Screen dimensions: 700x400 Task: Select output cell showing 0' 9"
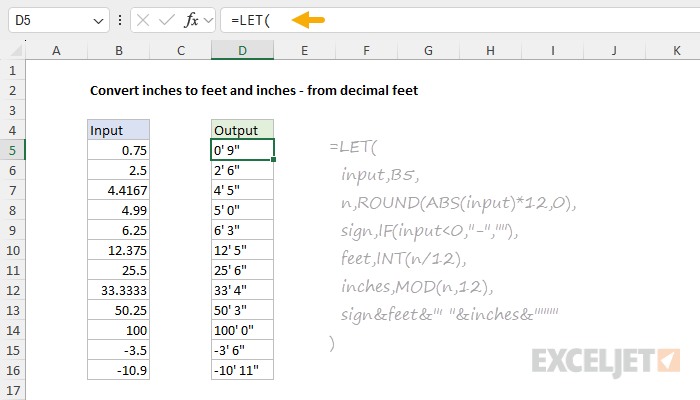pos(242,150)
